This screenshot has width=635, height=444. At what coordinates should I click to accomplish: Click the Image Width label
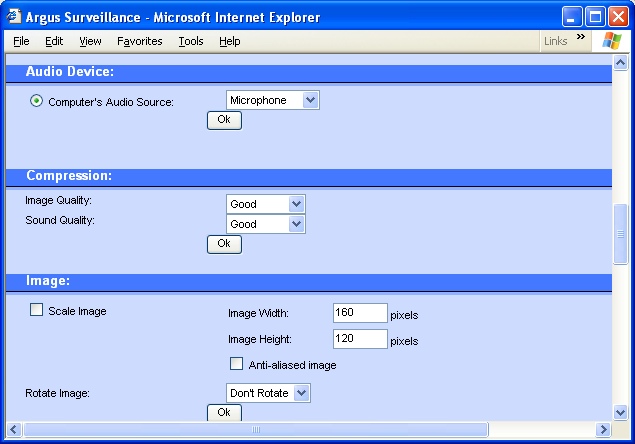coord(258,314)
